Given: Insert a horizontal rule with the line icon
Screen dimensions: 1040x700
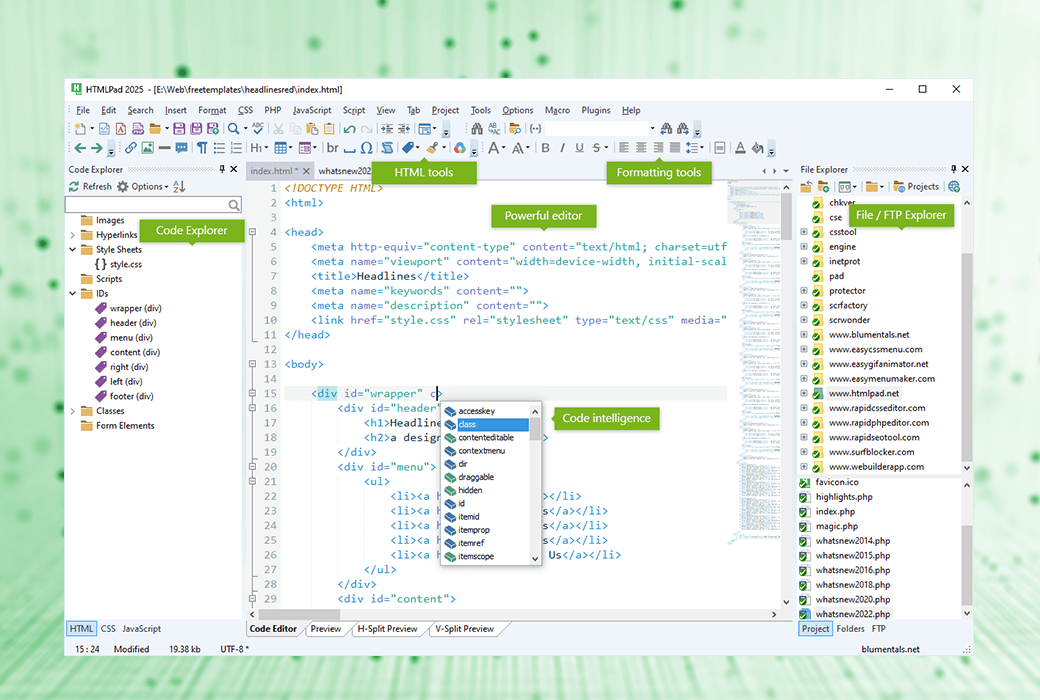Looking at the screenshot, I should point(164,148).
